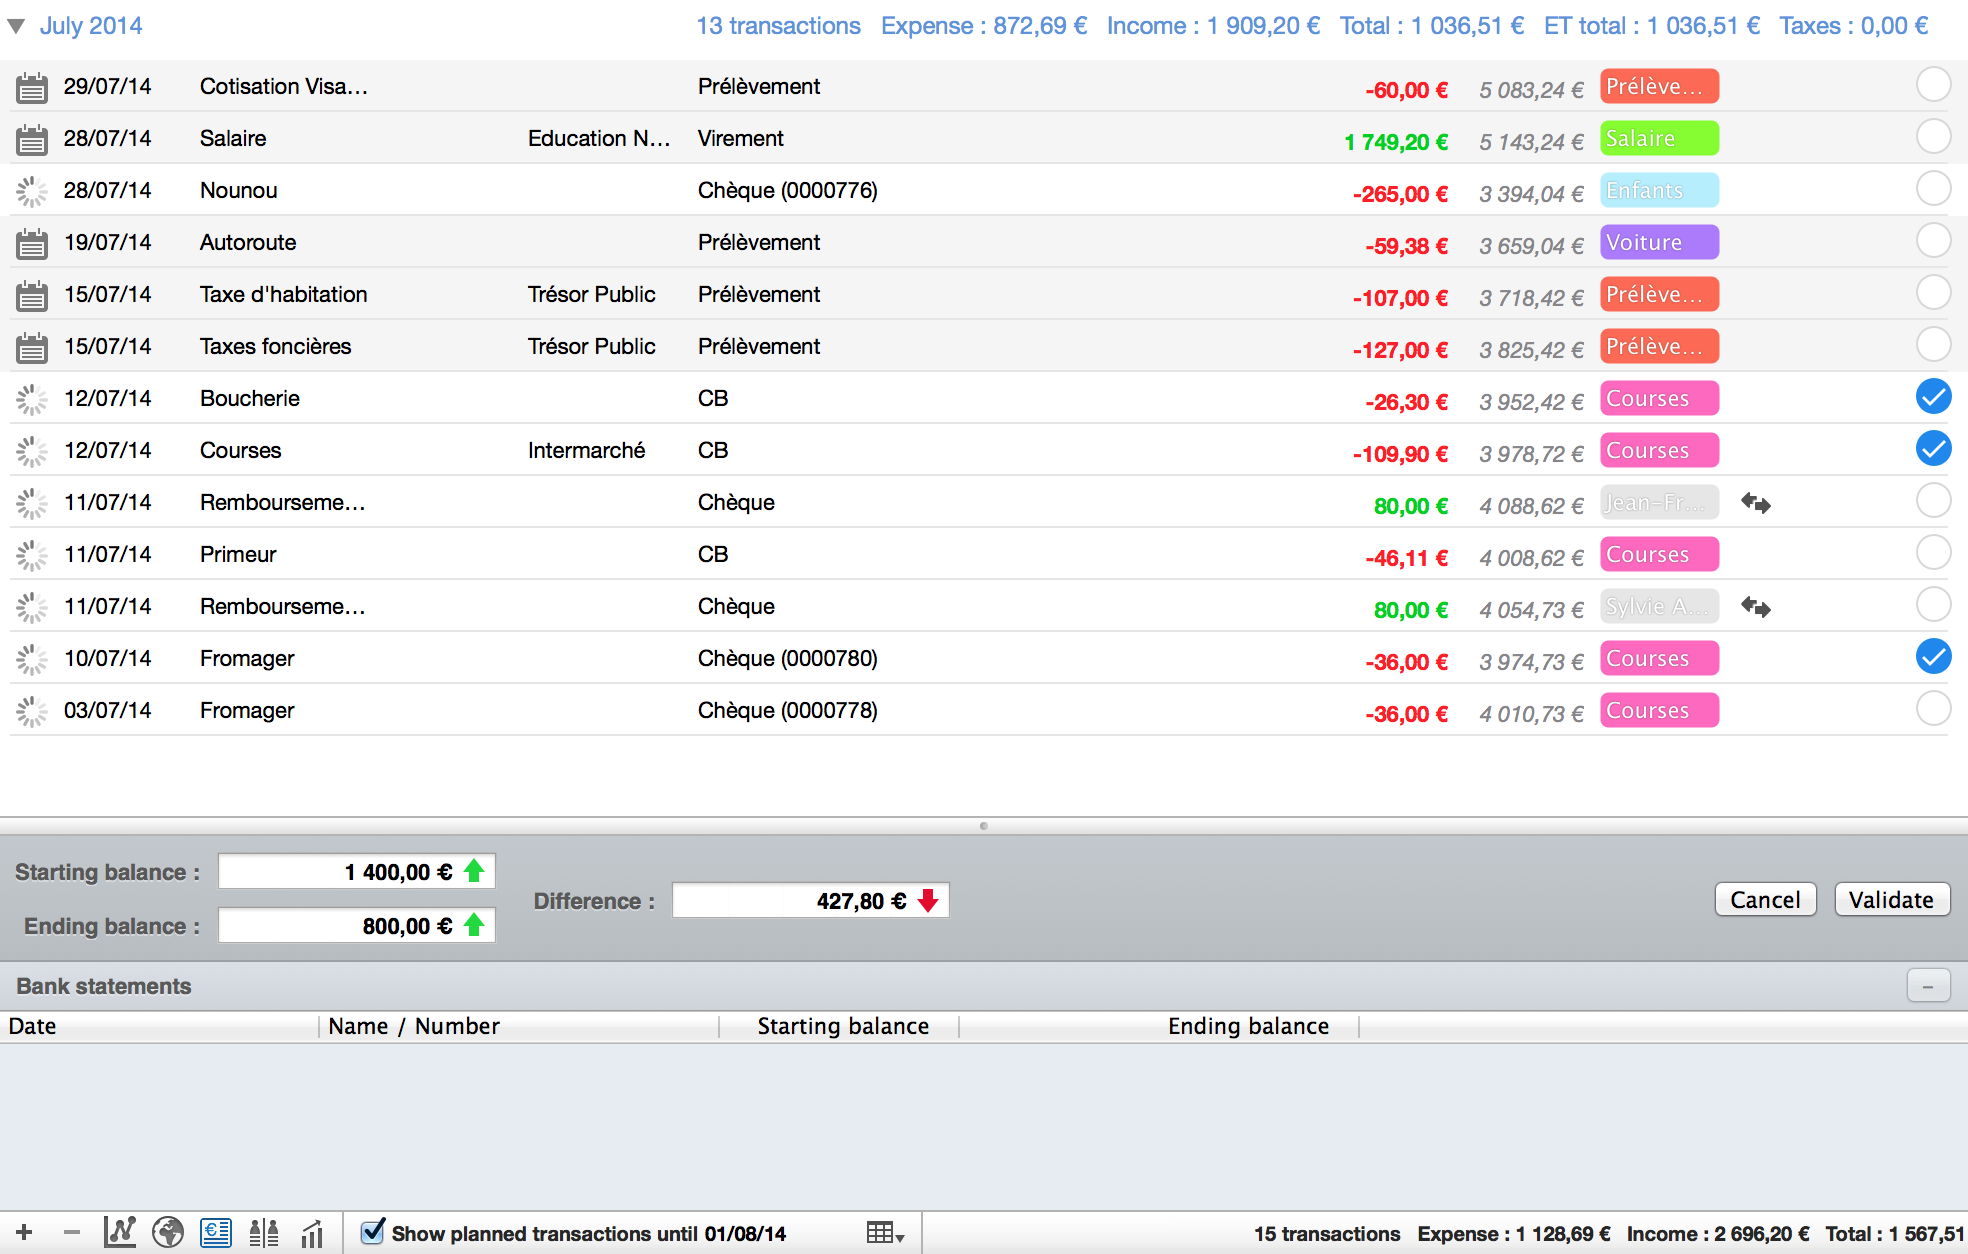
Task: Open the table columns dropdown
Action: [x=885, y=1233]
